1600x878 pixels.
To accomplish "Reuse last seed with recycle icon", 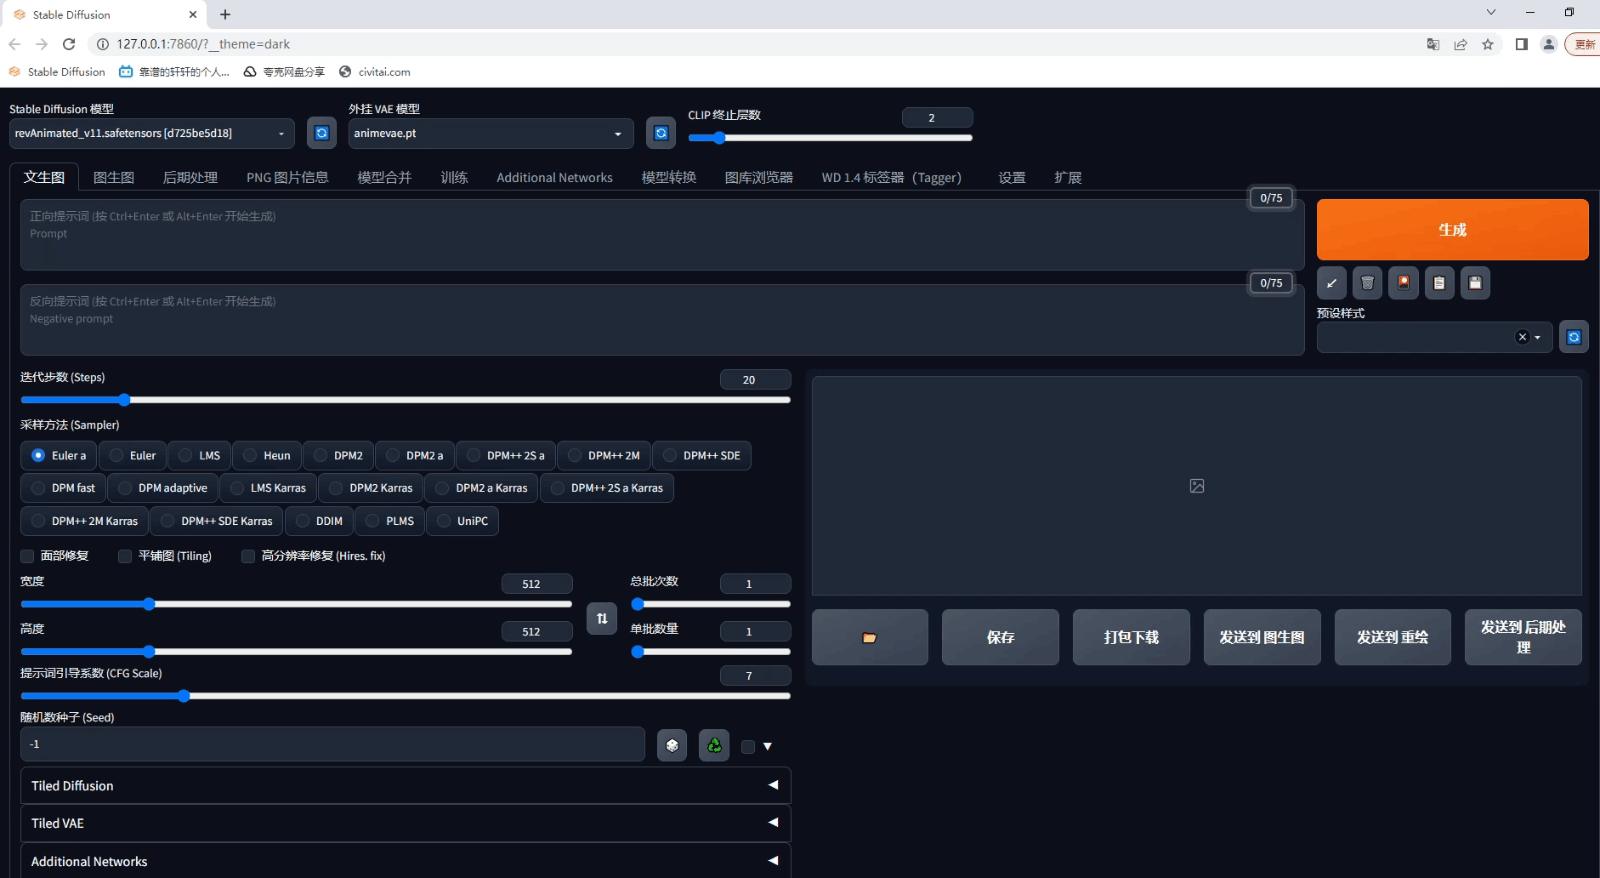I will click(x=714, y=745).
